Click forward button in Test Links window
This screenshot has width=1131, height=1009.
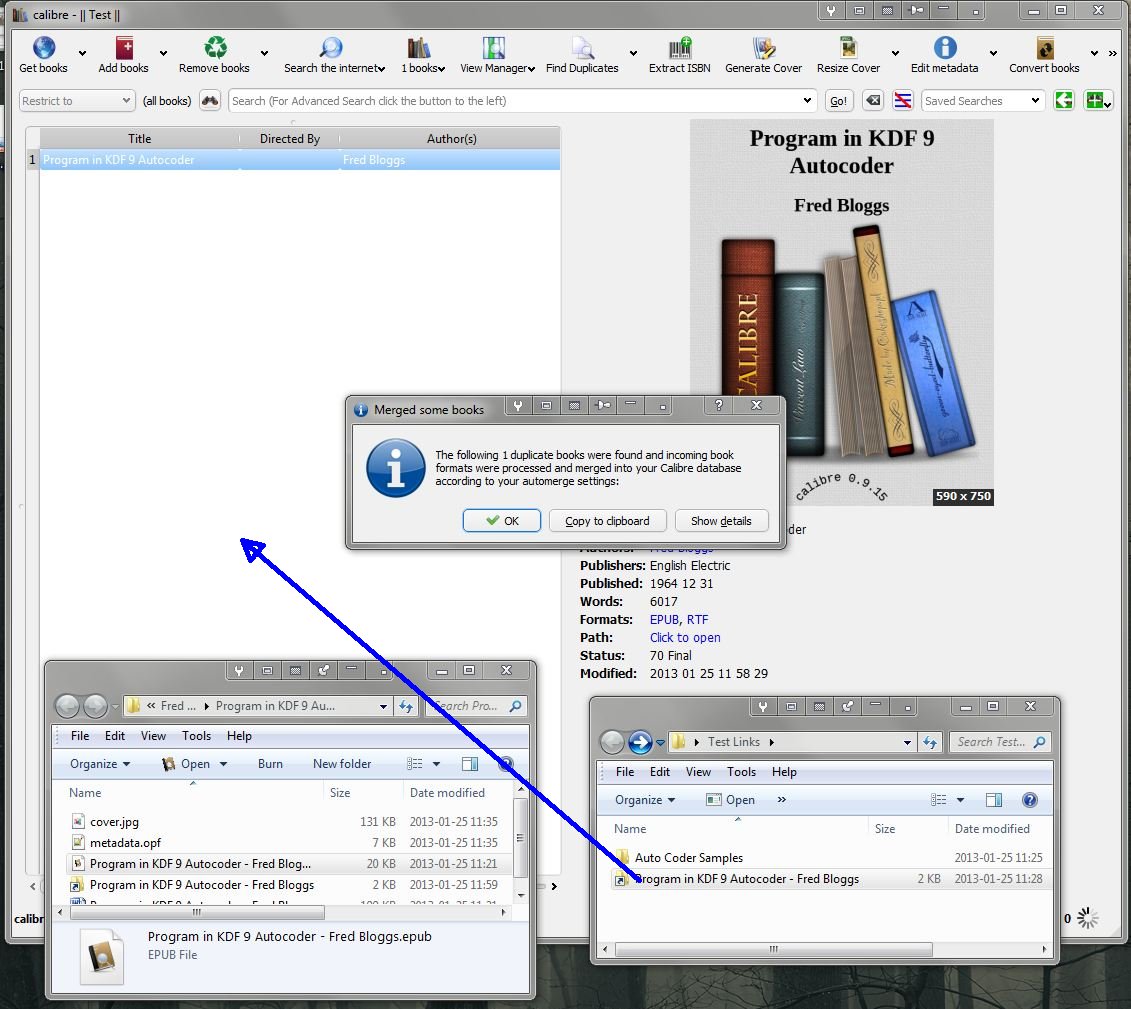point(639,741)
